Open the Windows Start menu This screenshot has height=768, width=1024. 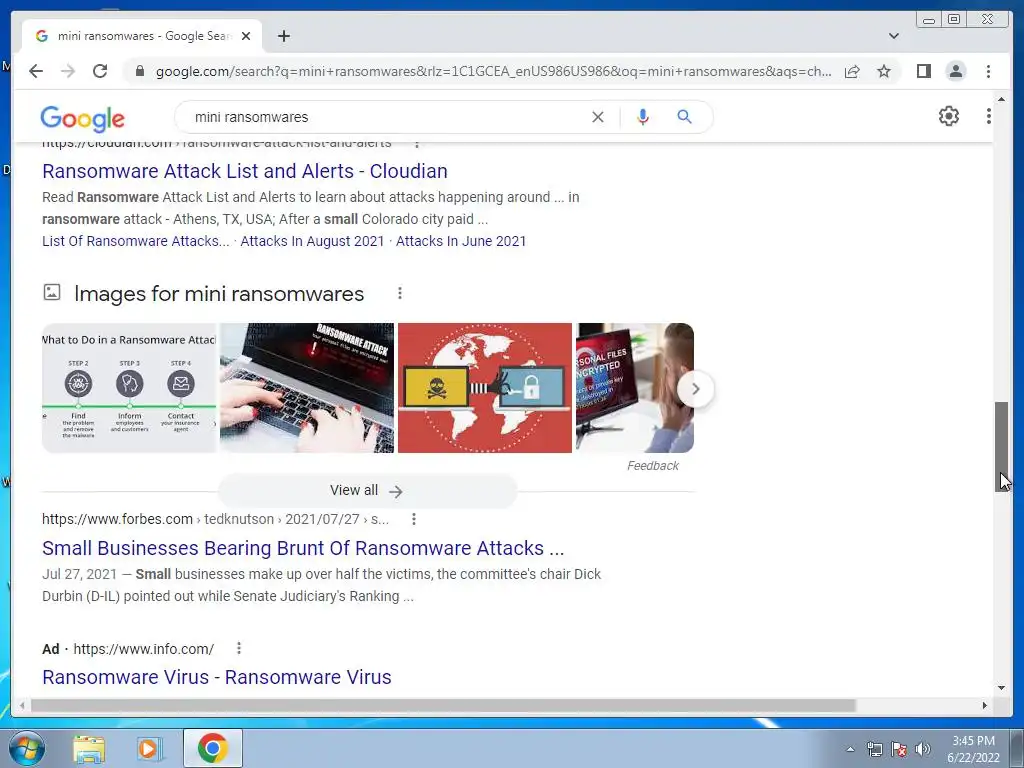(x=26, y=748)
